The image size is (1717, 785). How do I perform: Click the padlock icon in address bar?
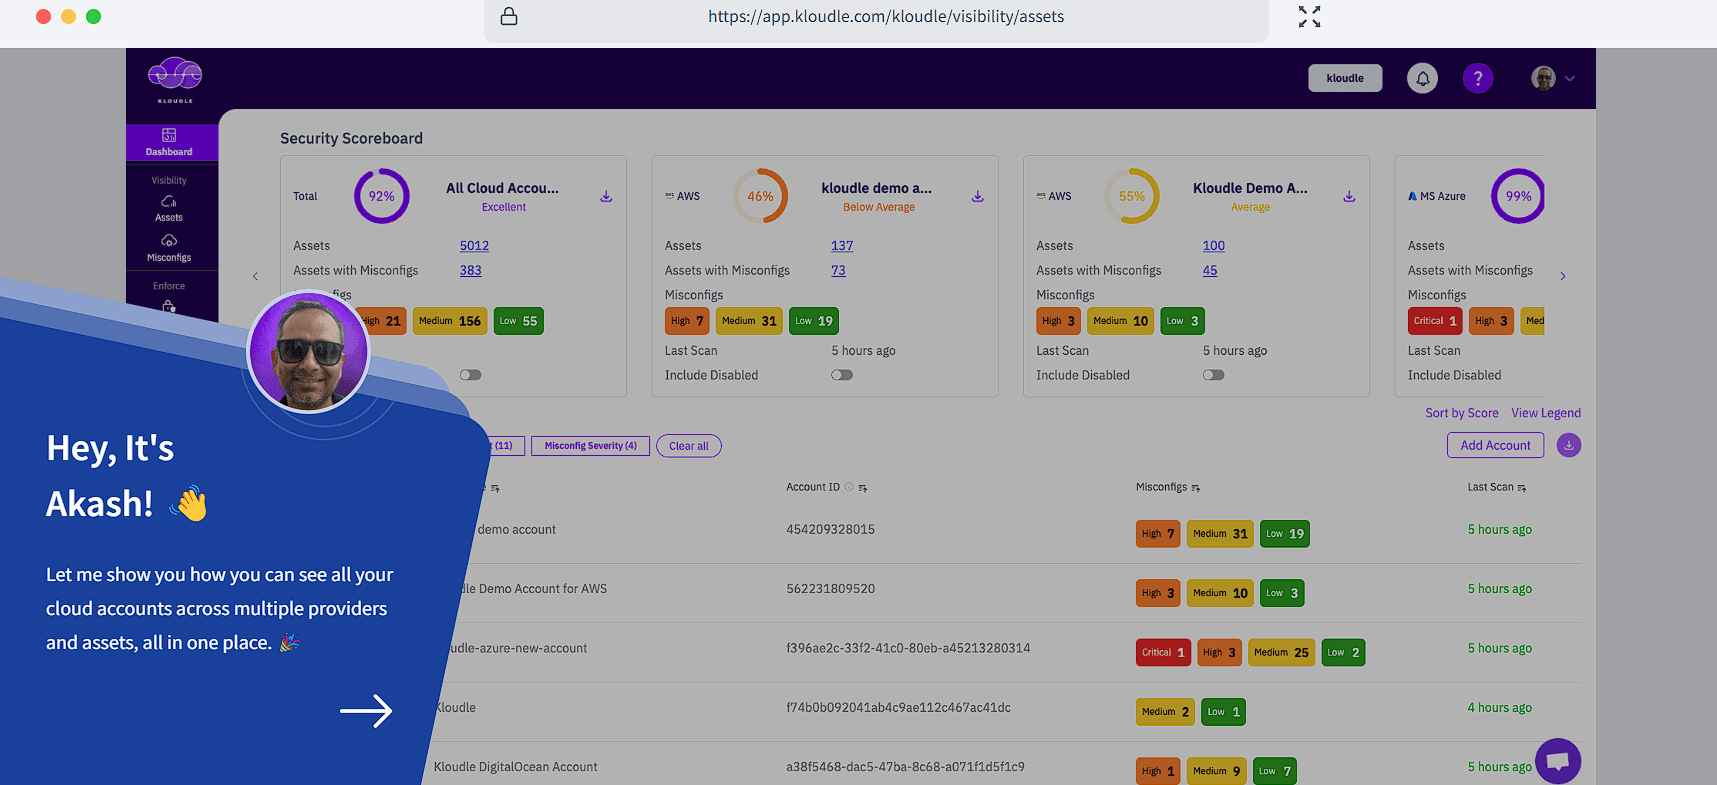click(509, 16)
